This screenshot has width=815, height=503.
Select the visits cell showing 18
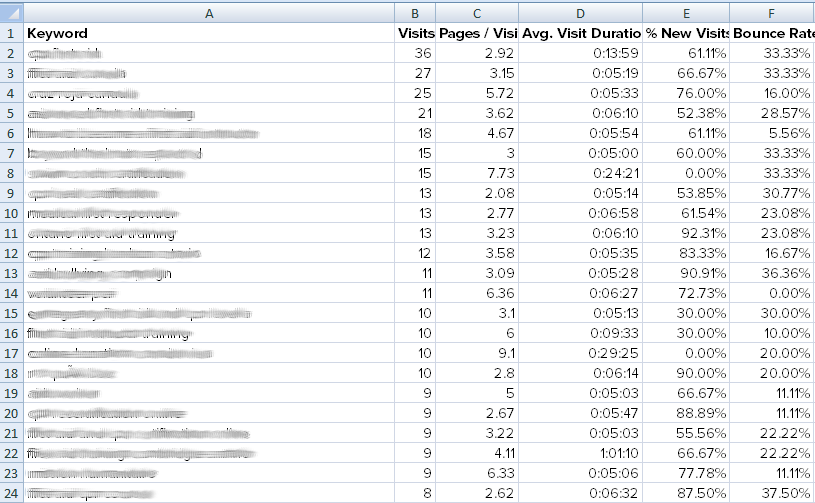(x=415, y=133)
